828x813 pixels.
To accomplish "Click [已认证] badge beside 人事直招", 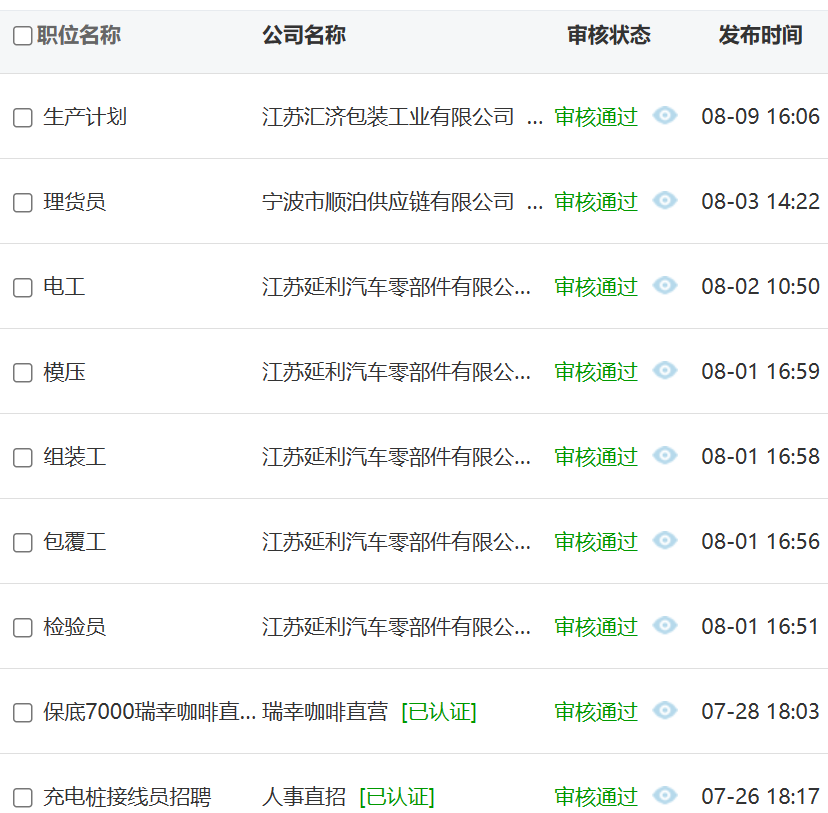I will point(397,797).
